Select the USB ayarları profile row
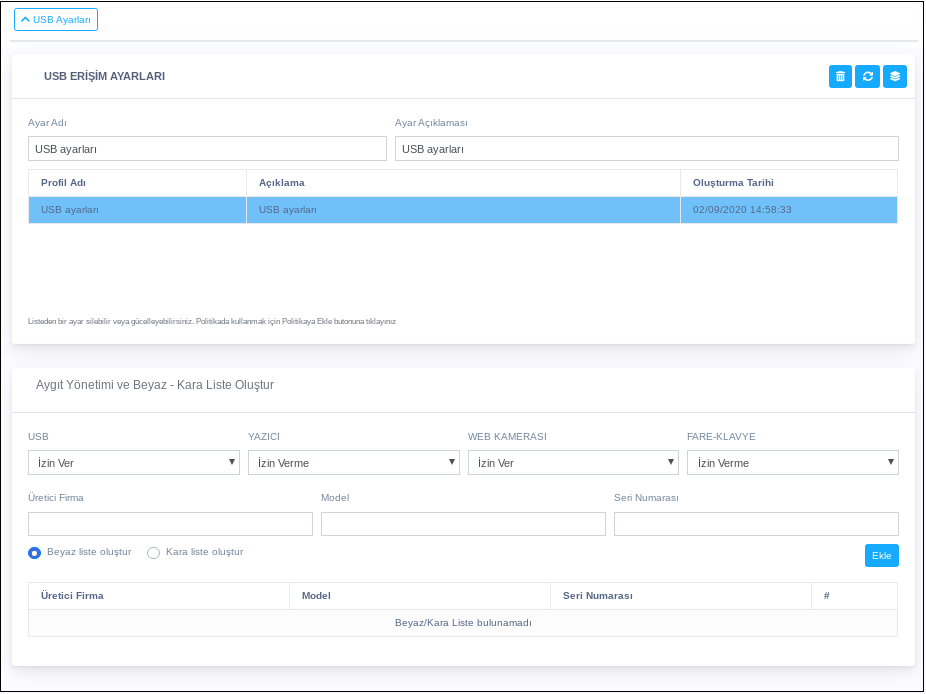The width and height of the screenshot is (926, 694). [462, 210]
